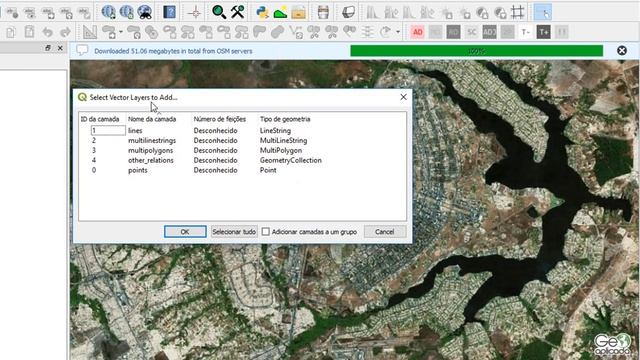Click the GeometryCollection cell
The image size is (640, 360).
point(291,160)
